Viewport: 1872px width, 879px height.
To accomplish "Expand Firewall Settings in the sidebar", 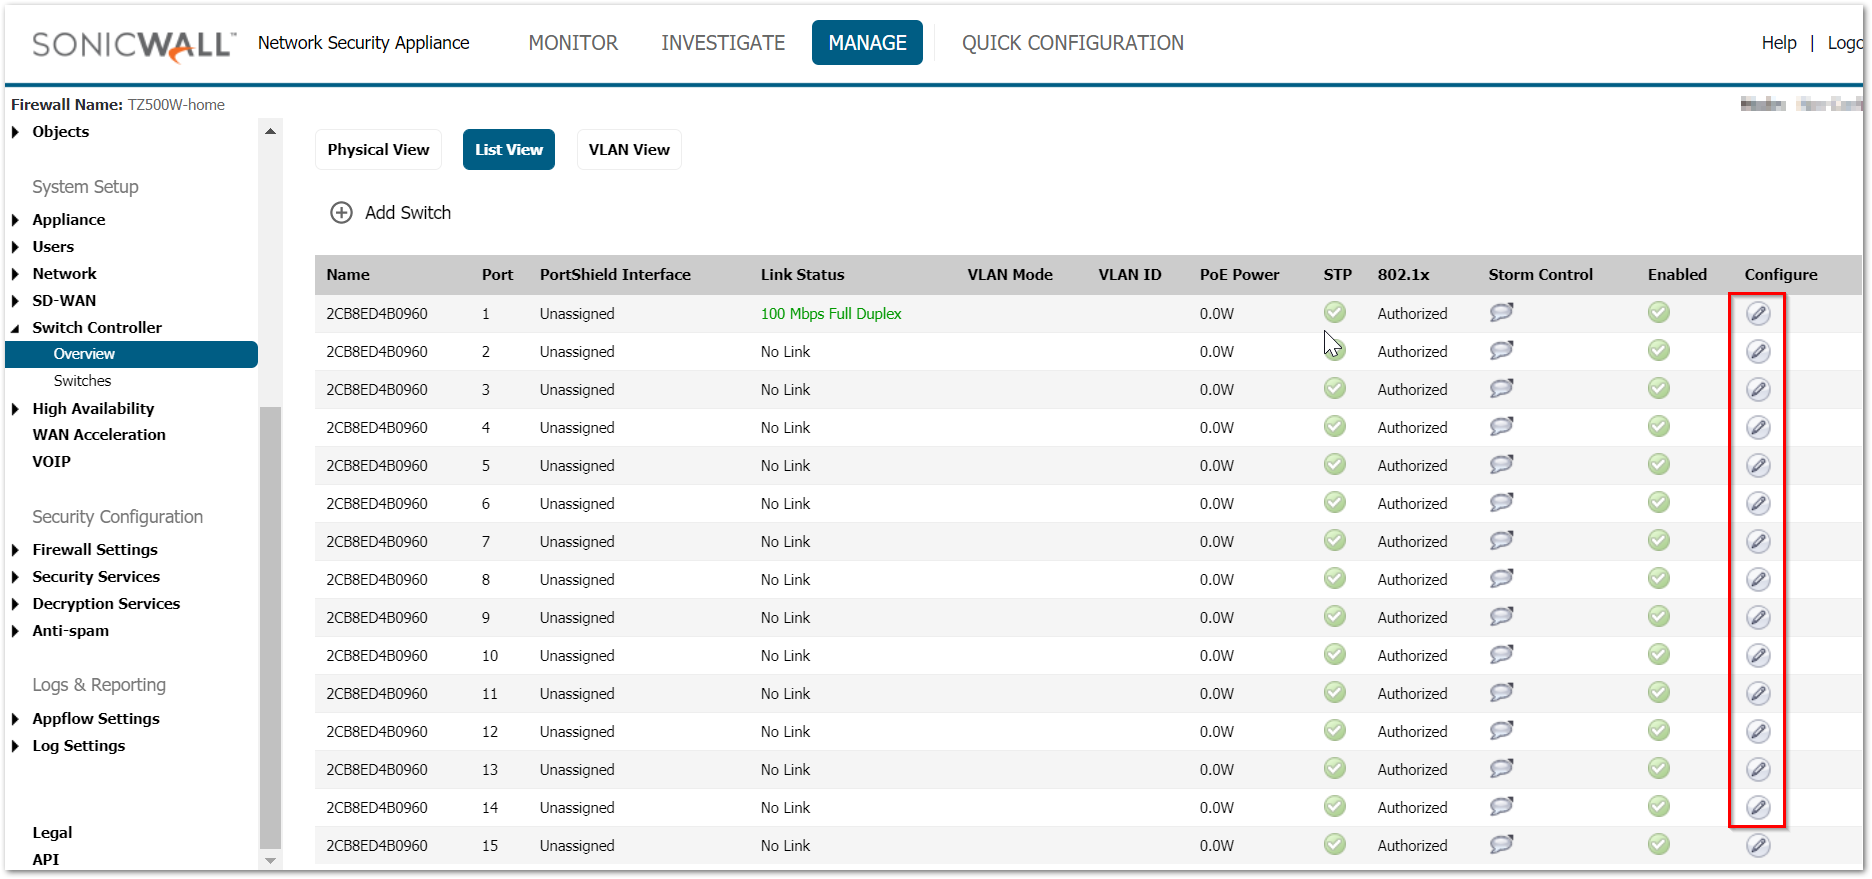I will click(x=15, y=550).
